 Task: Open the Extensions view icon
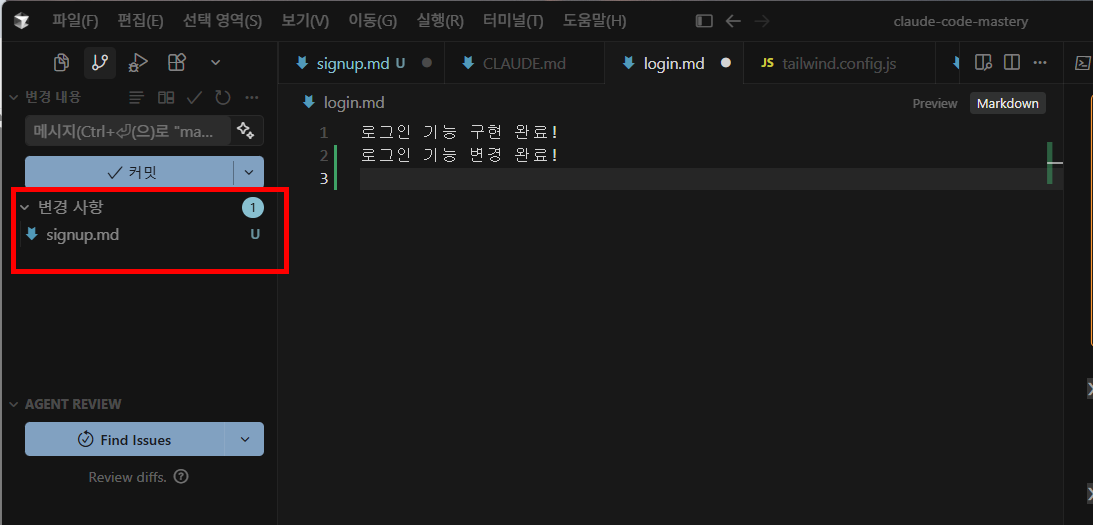[176, 63]
